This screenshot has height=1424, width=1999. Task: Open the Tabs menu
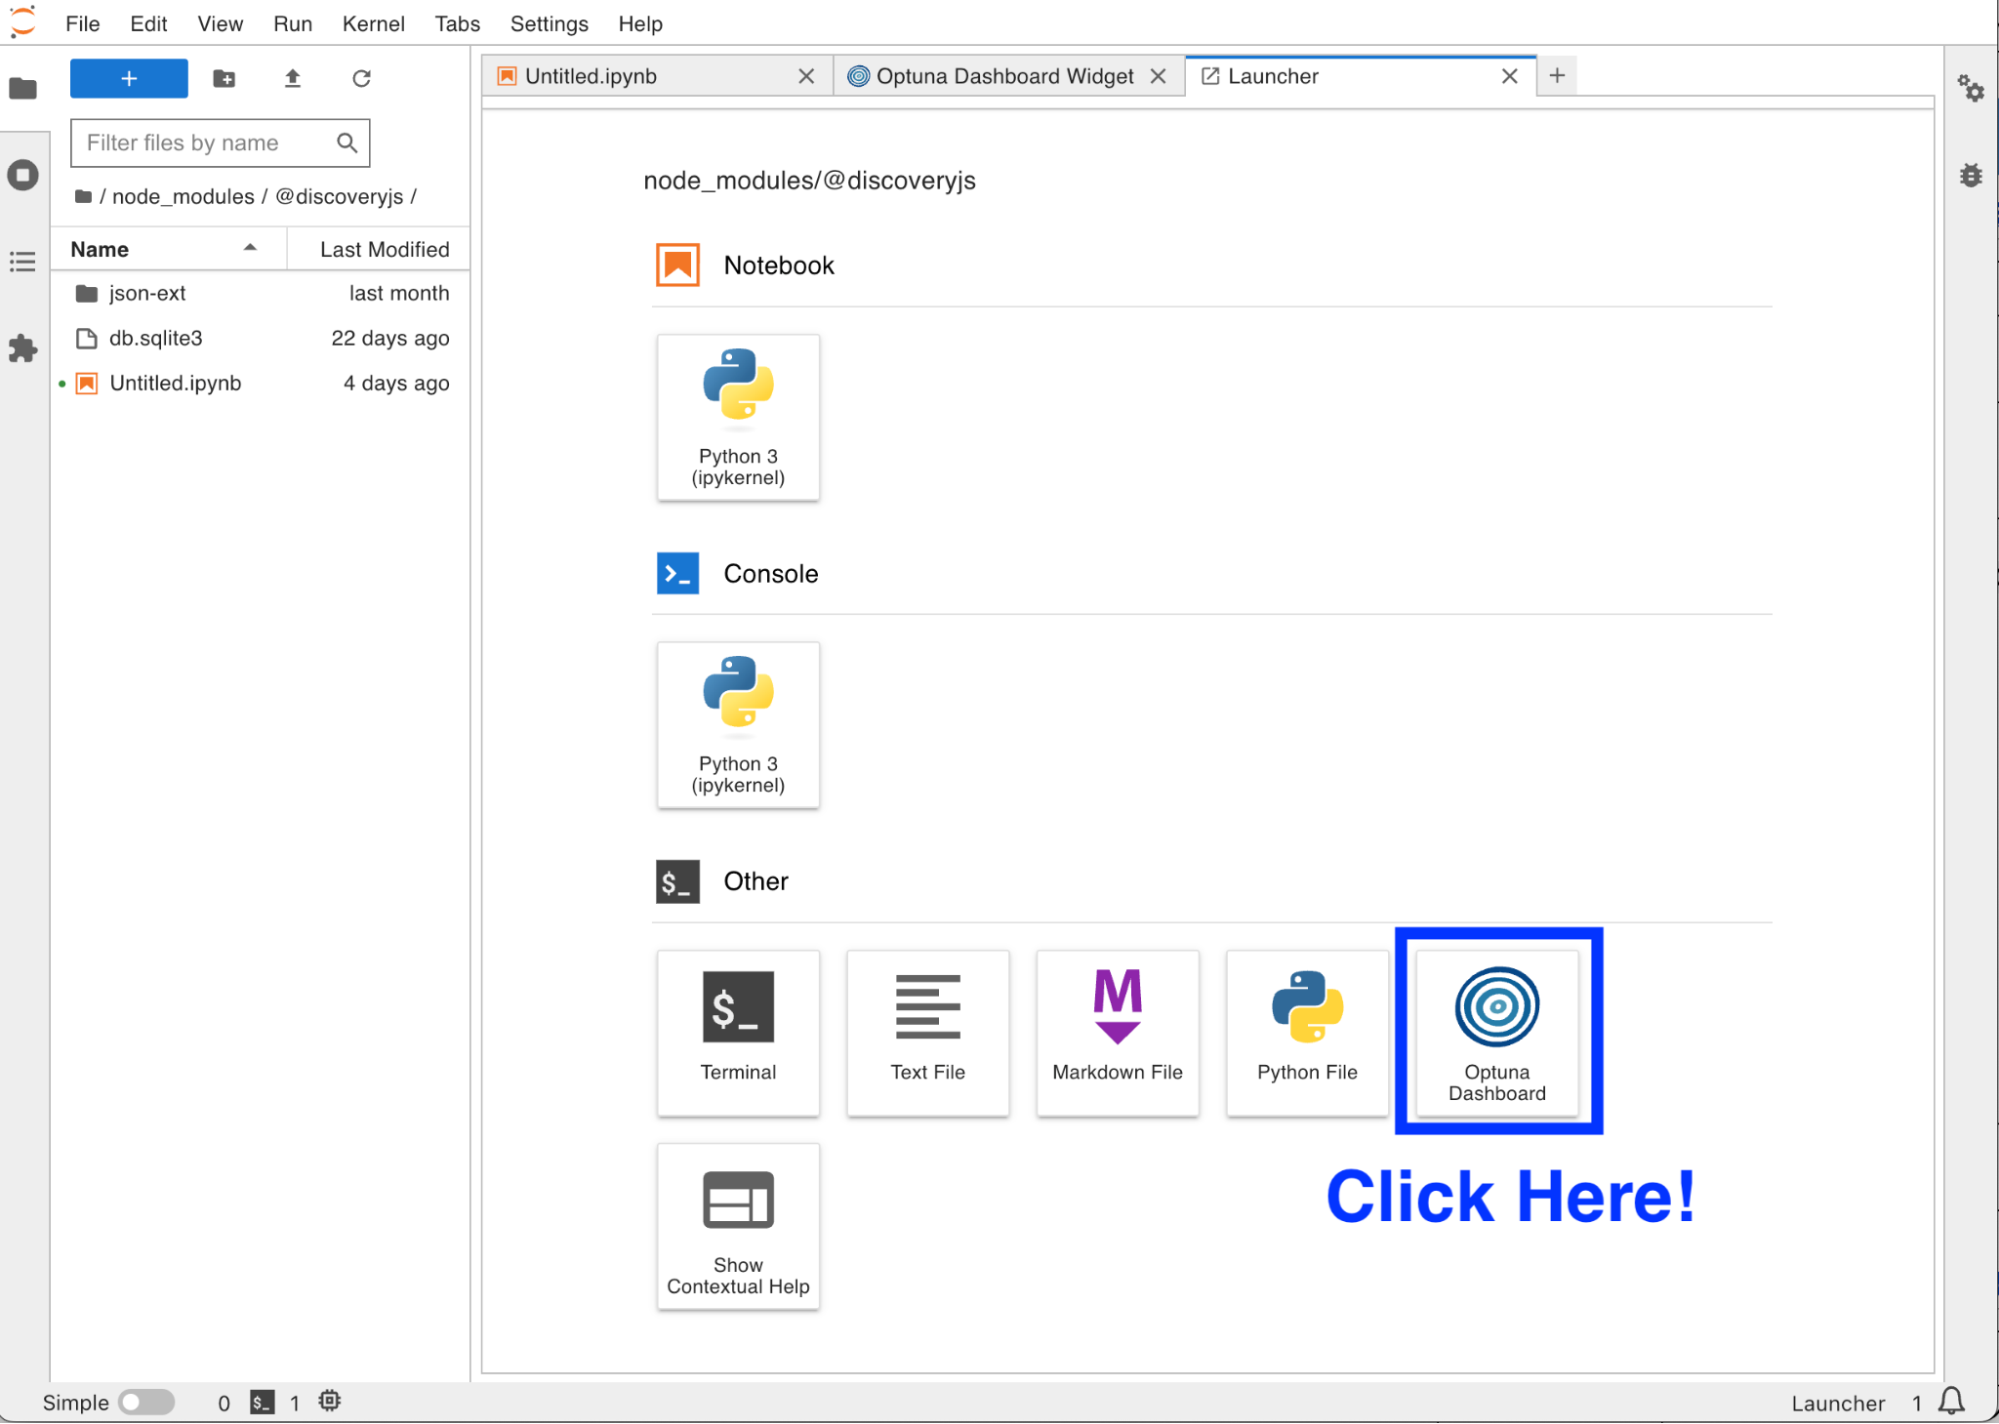pyautogui.click(x=457, y=23)
